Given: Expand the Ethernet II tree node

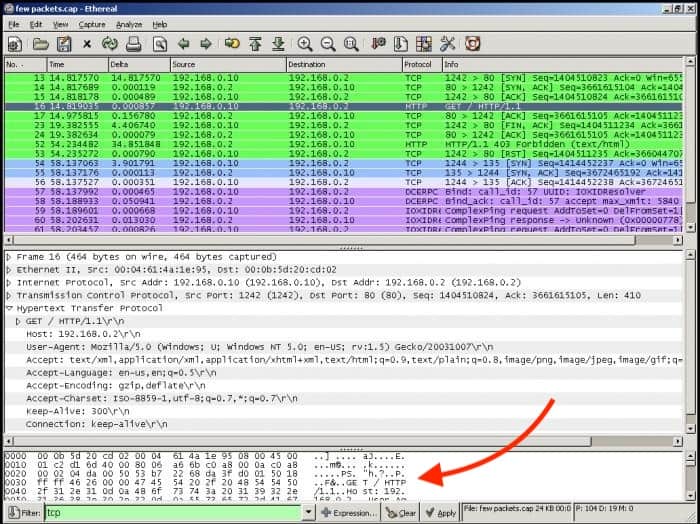Looking at the screenshot, I should click(x=9, y=270).
